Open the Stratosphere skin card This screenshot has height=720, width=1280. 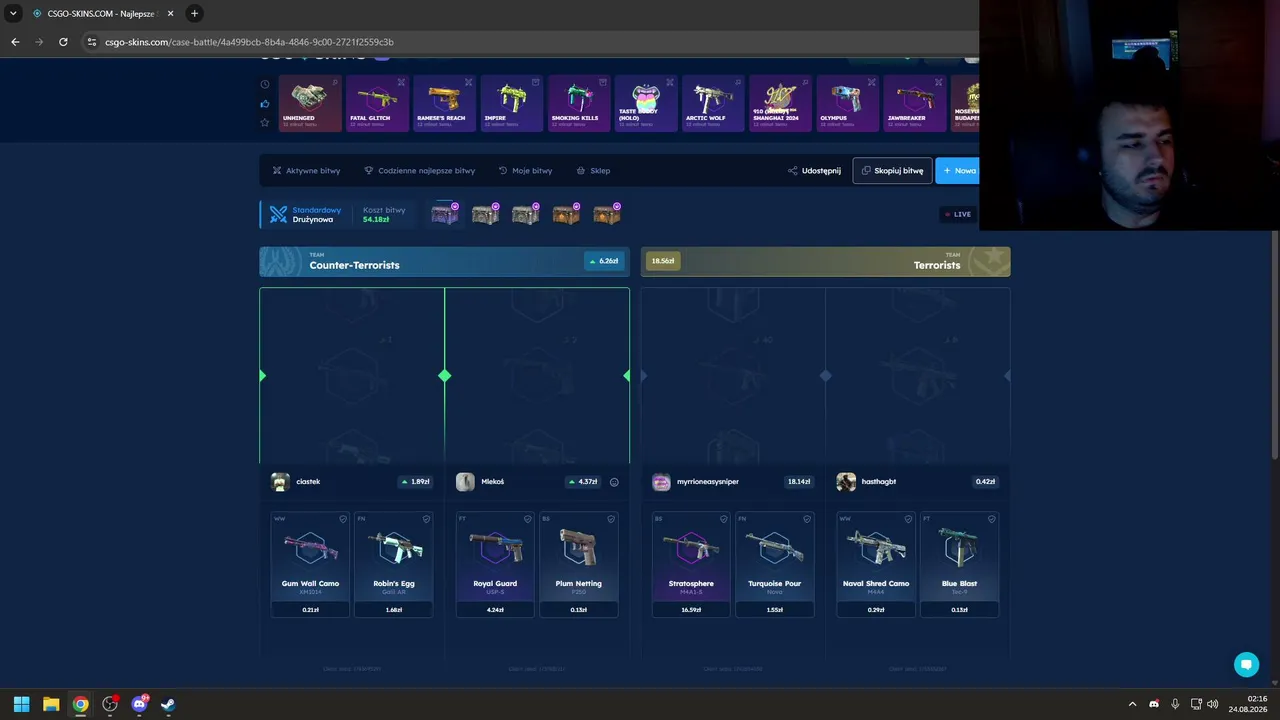(691, 565)
